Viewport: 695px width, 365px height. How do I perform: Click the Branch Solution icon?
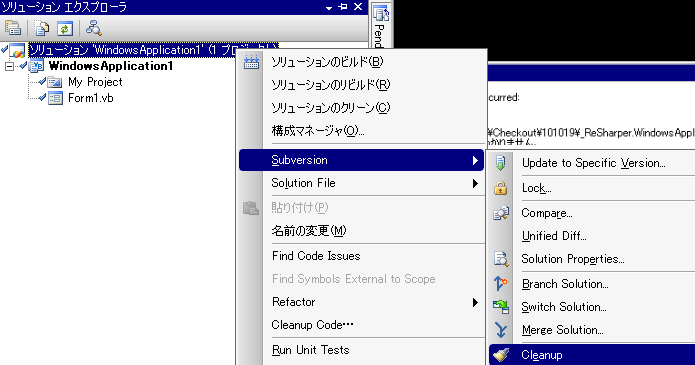[x=501, y=284]
